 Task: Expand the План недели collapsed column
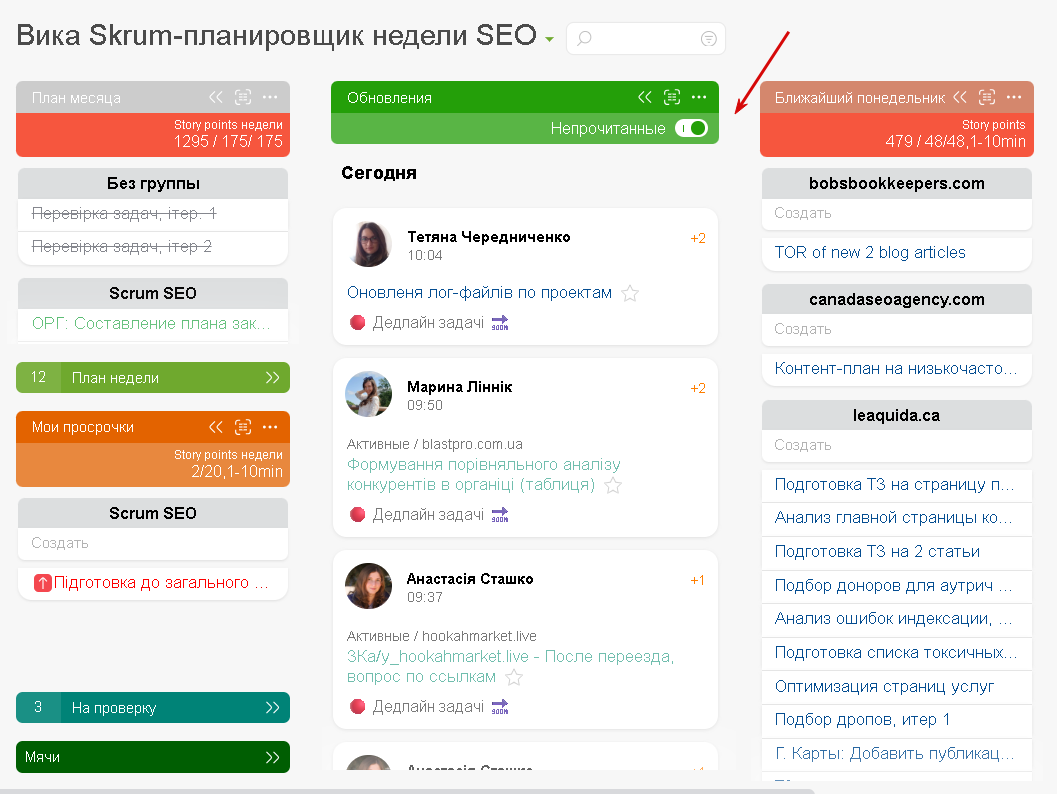tap(272, 377)
